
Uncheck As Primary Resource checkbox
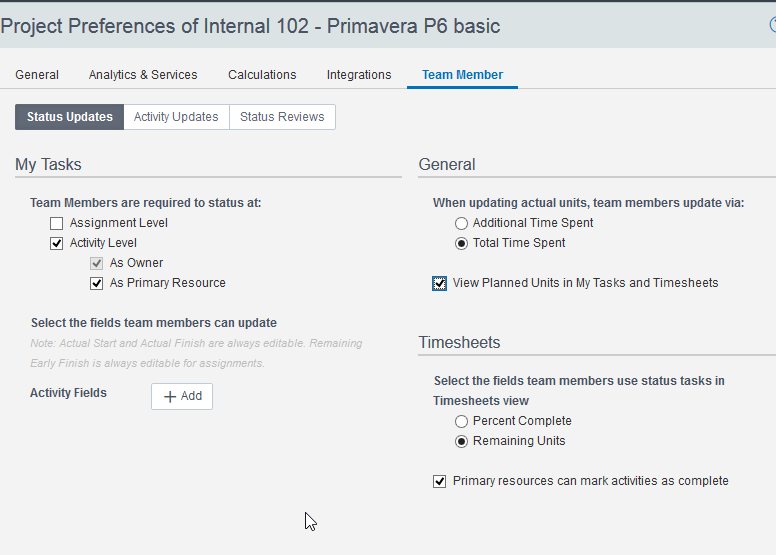click(x=97, y=283)
